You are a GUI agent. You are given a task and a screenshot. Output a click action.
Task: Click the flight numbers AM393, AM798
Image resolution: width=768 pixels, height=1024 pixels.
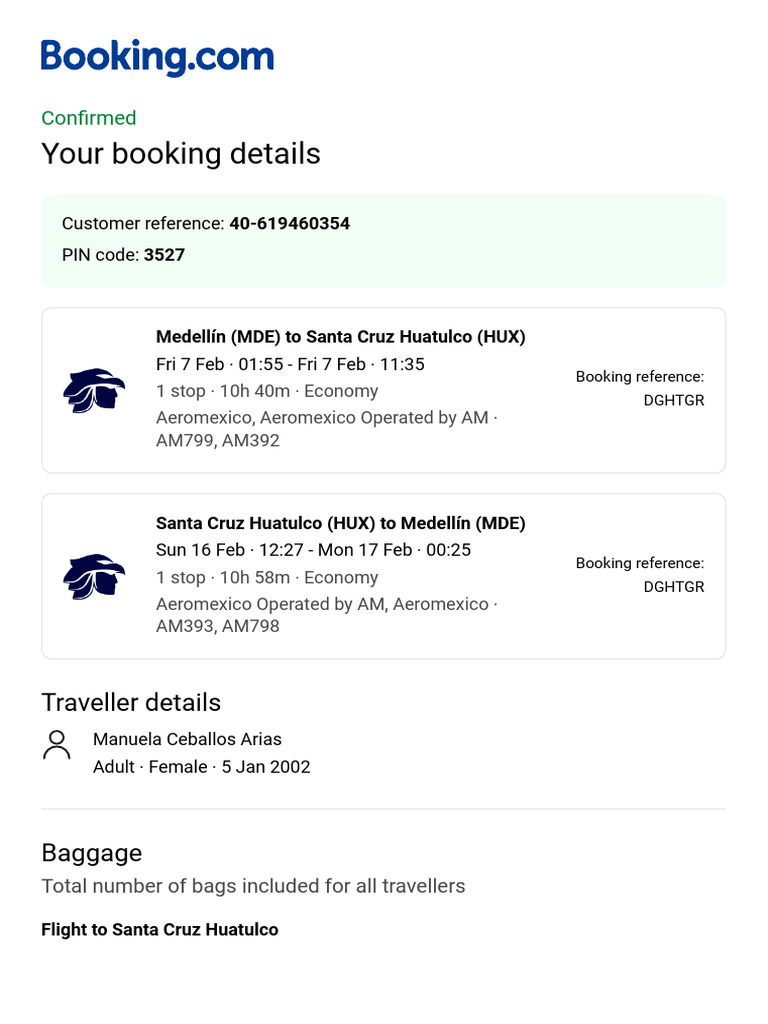pyautogui.click(x=218, y=626)
